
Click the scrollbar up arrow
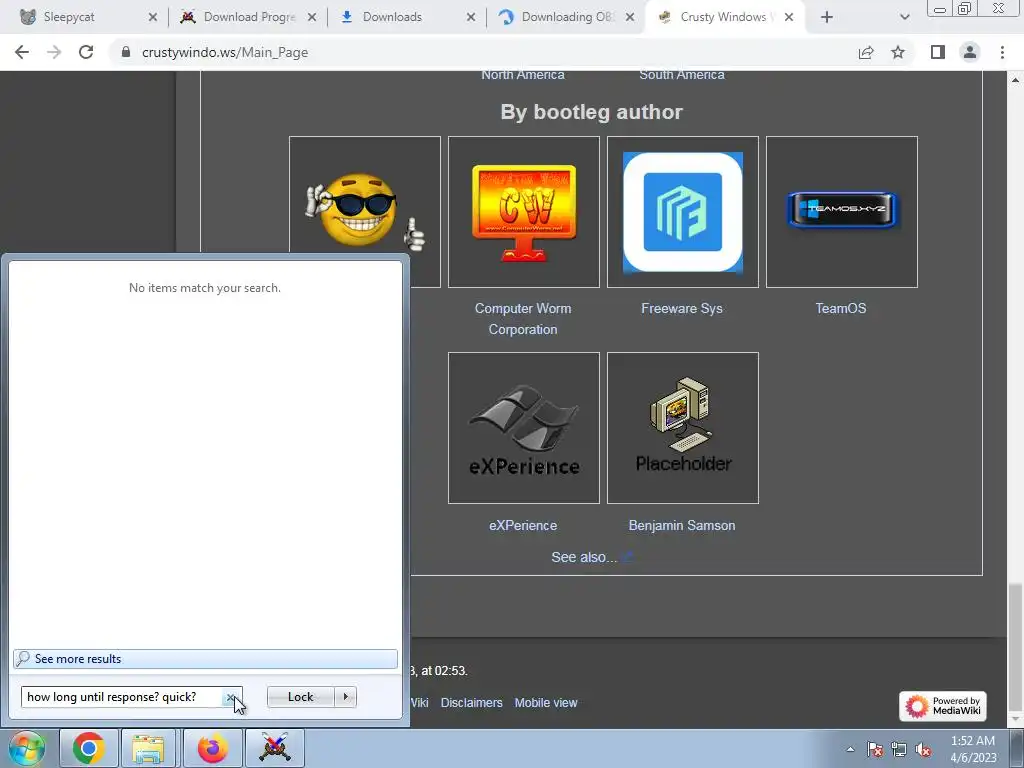(x=1015, y=80)
